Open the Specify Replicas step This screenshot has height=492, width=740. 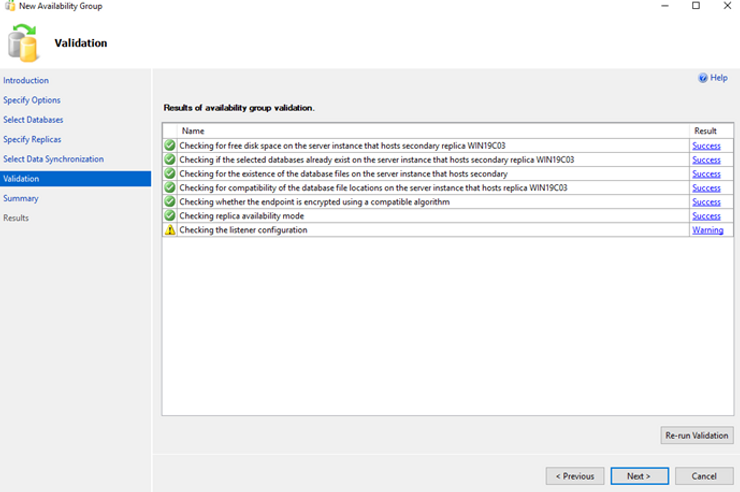point(31,139)
